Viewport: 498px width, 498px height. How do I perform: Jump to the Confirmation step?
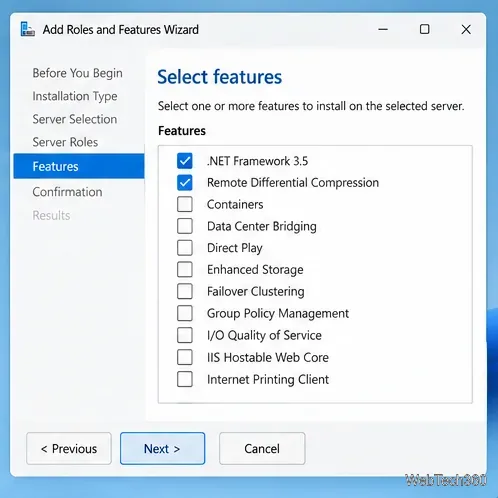67,192
